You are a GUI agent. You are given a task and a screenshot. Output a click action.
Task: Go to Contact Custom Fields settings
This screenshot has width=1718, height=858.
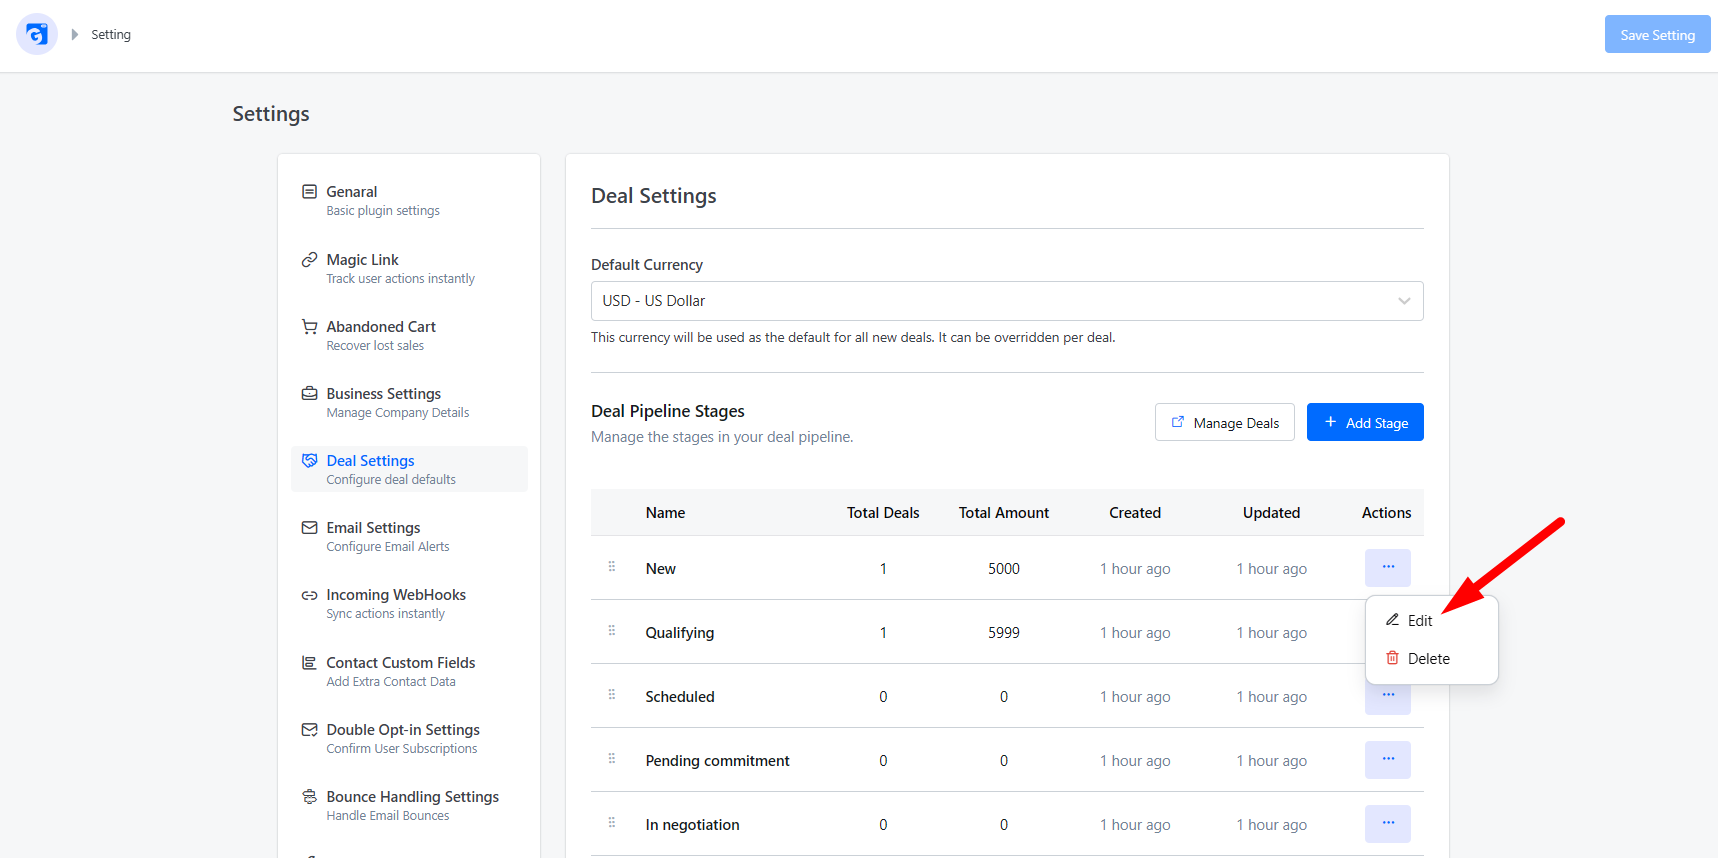409,671
